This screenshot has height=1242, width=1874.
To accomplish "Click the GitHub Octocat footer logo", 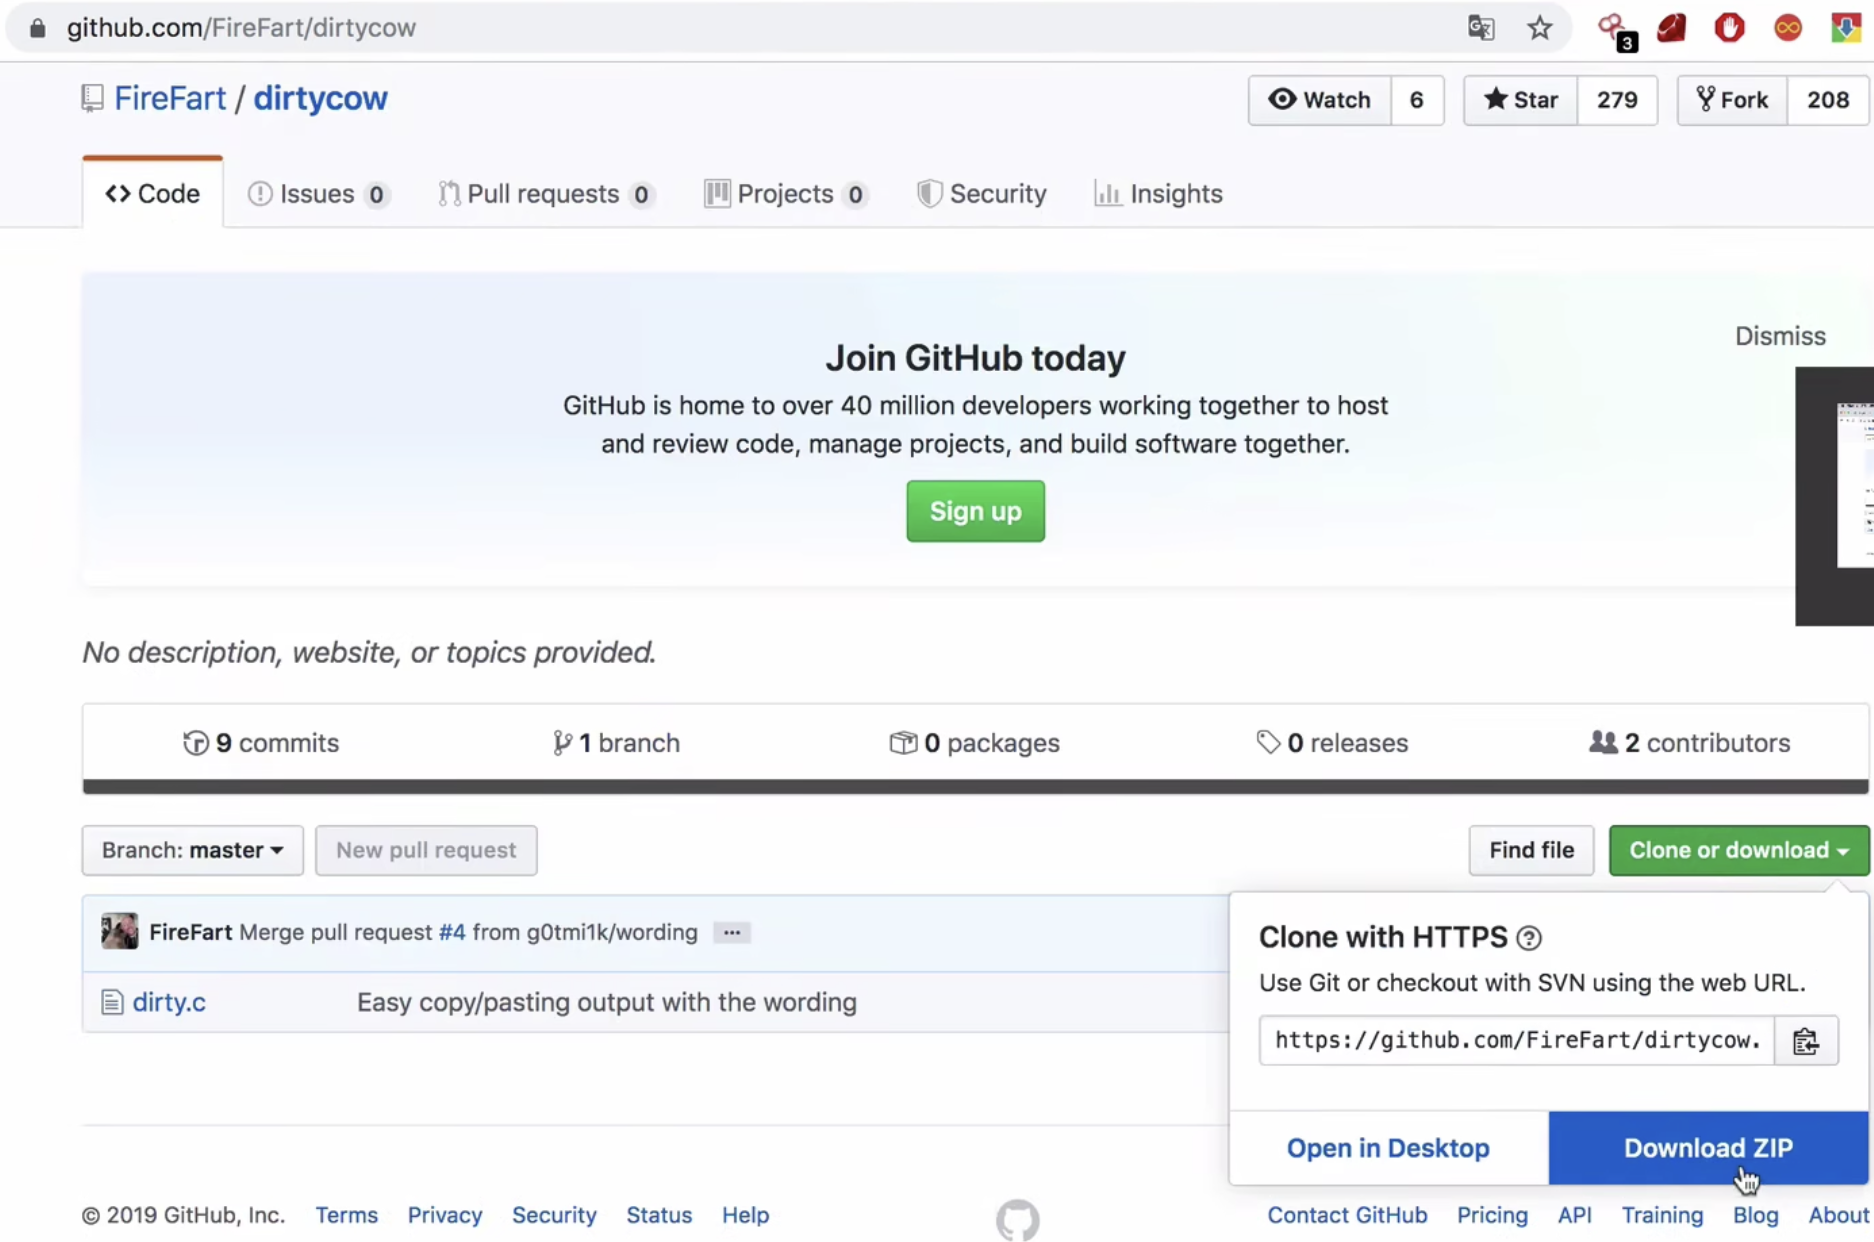I will tap(1017, 1219).
